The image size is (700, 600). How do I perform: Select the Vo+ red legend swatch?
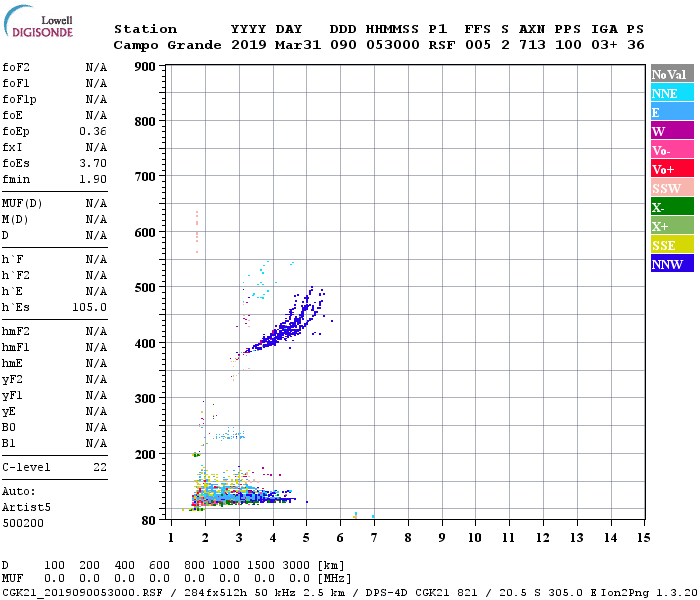672,169
